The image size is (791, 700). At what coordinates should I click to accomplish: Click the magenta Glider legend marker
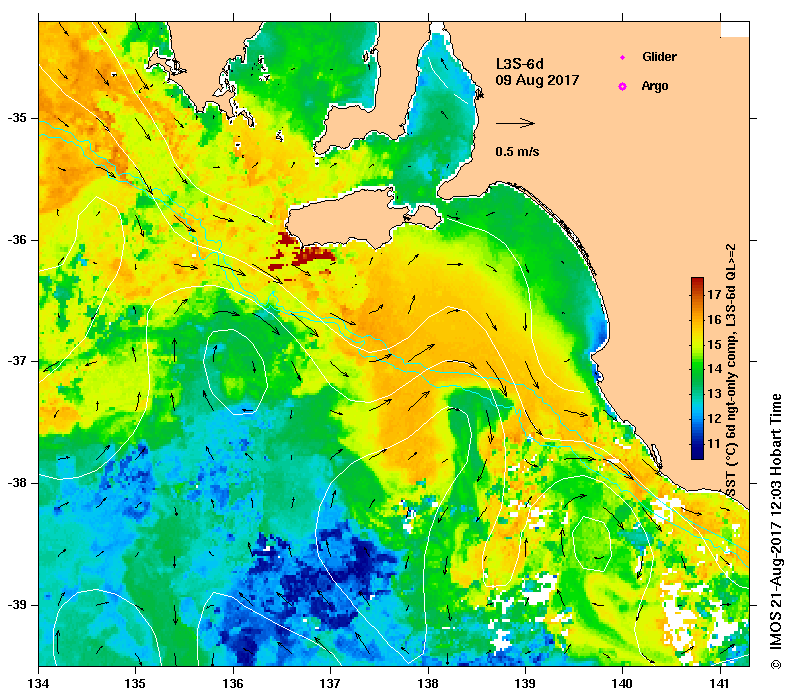point(622,57)
